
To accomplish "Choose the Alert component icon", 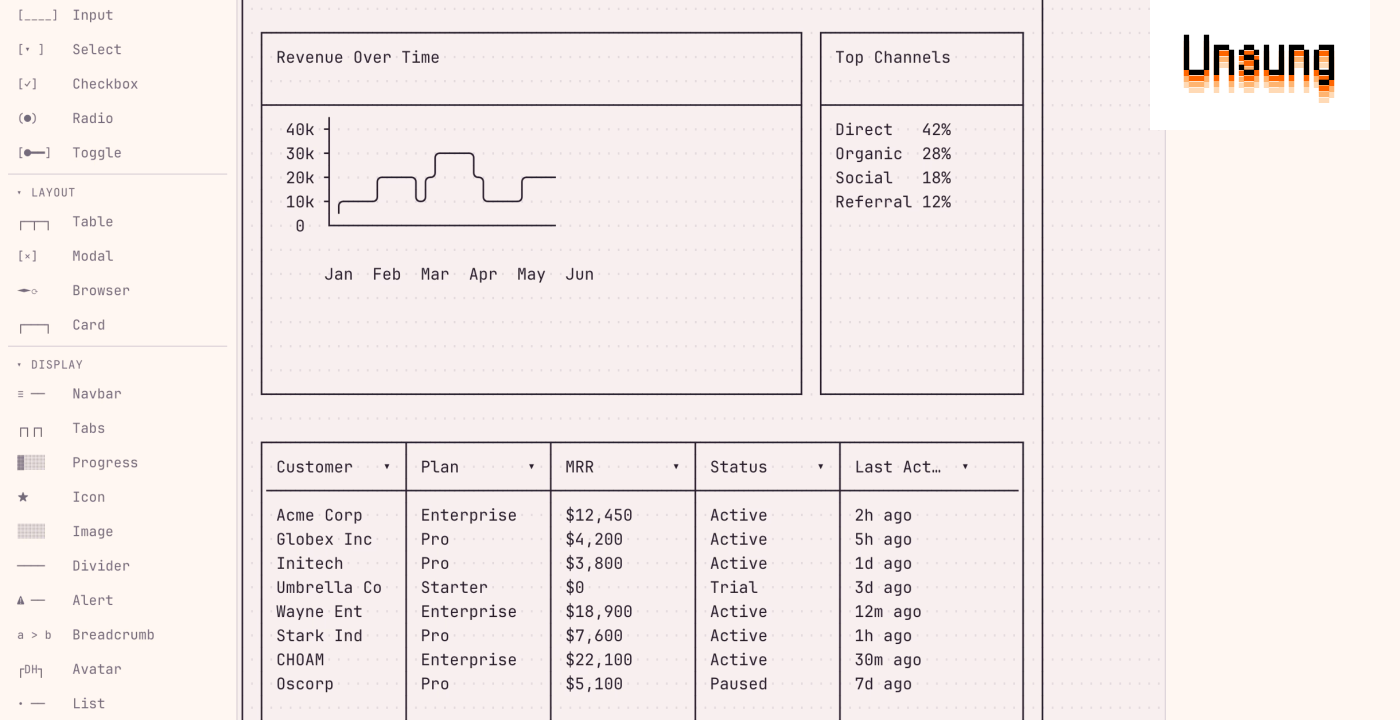I will point(30,600).
